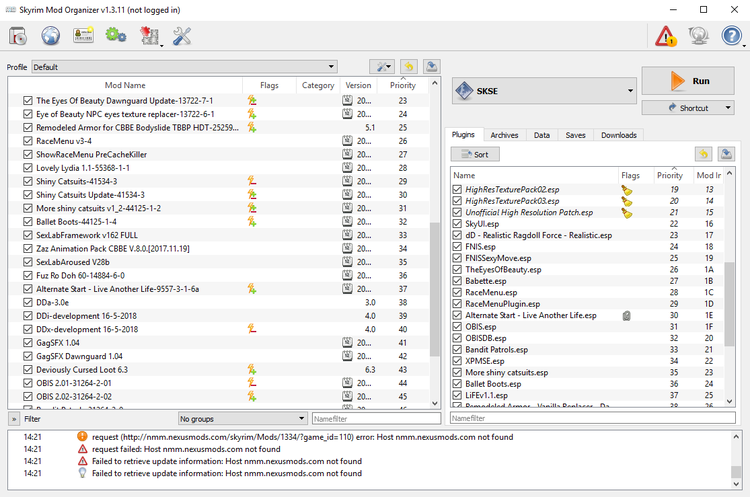
Task: Toggle SexLabFramework v162 FULL checkbox
Action: coord(28,235)
